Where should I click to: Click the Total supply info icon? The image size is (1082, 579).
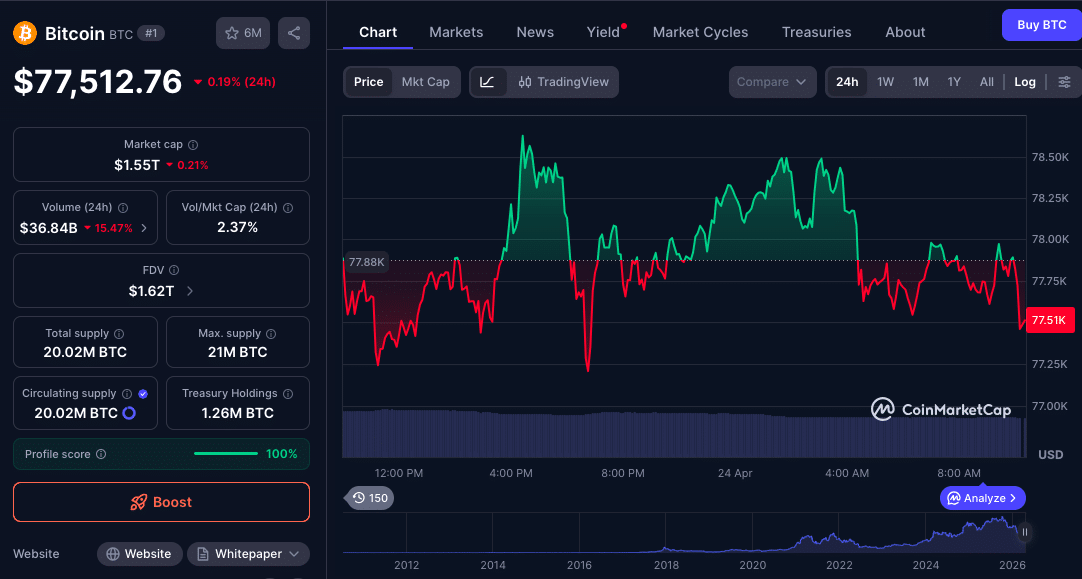[x=119, y=333]
